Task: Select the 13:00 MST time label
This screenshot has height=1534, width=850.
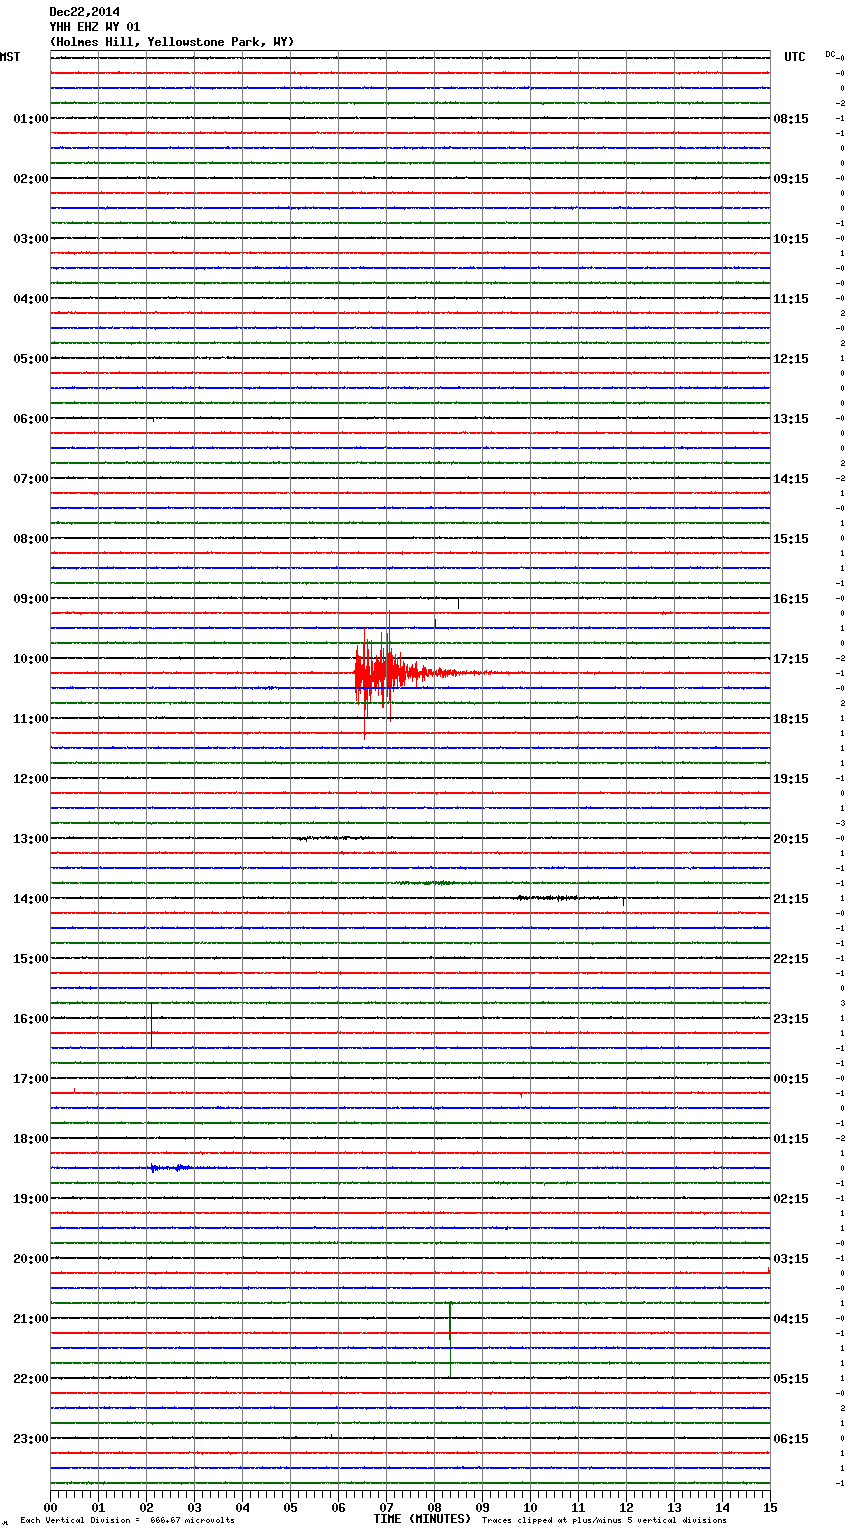Action: [x=31, y=839]
